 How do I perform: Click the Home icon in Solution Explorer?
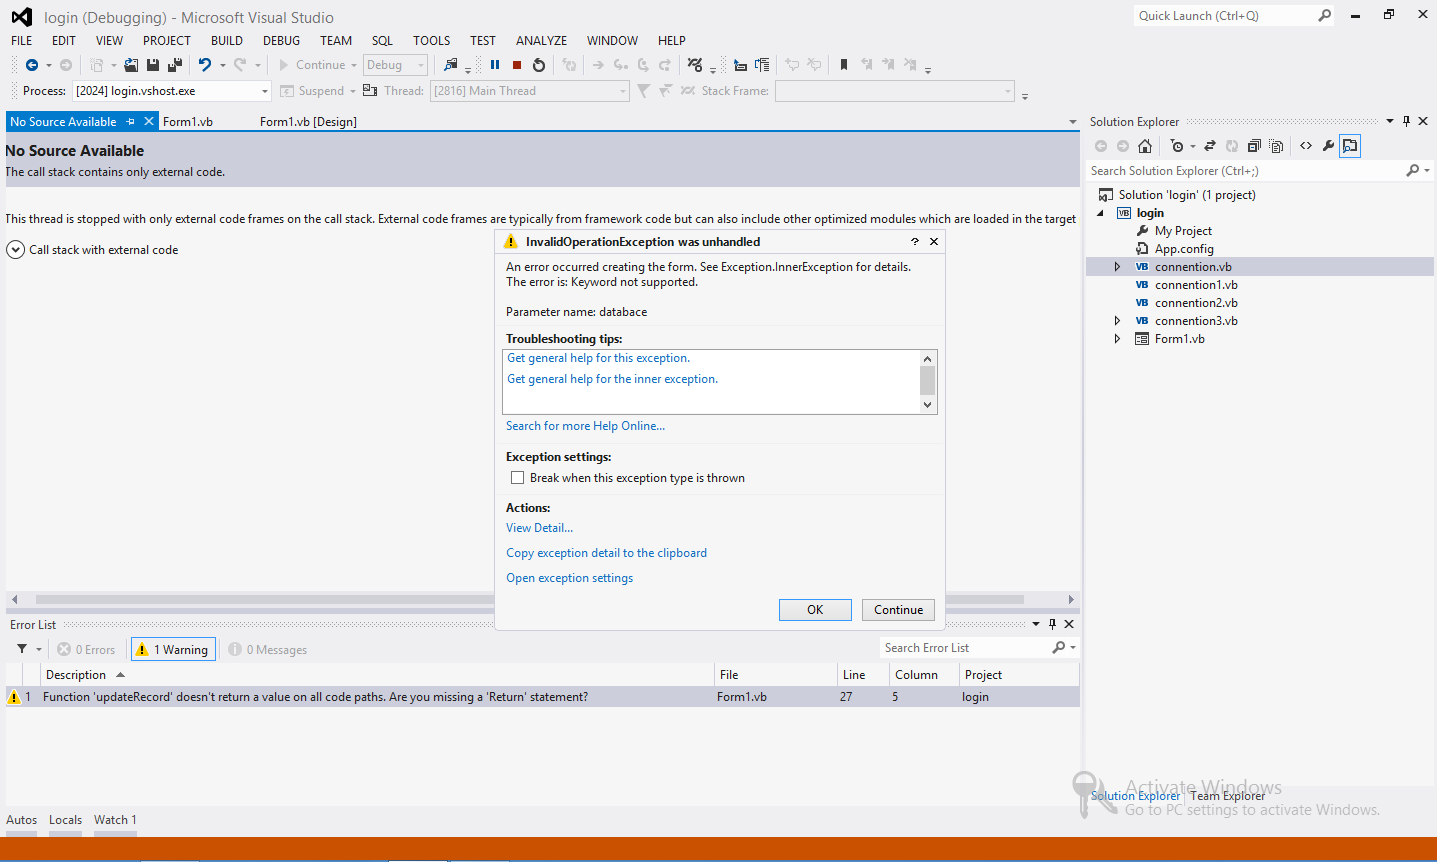(1145, 146)
